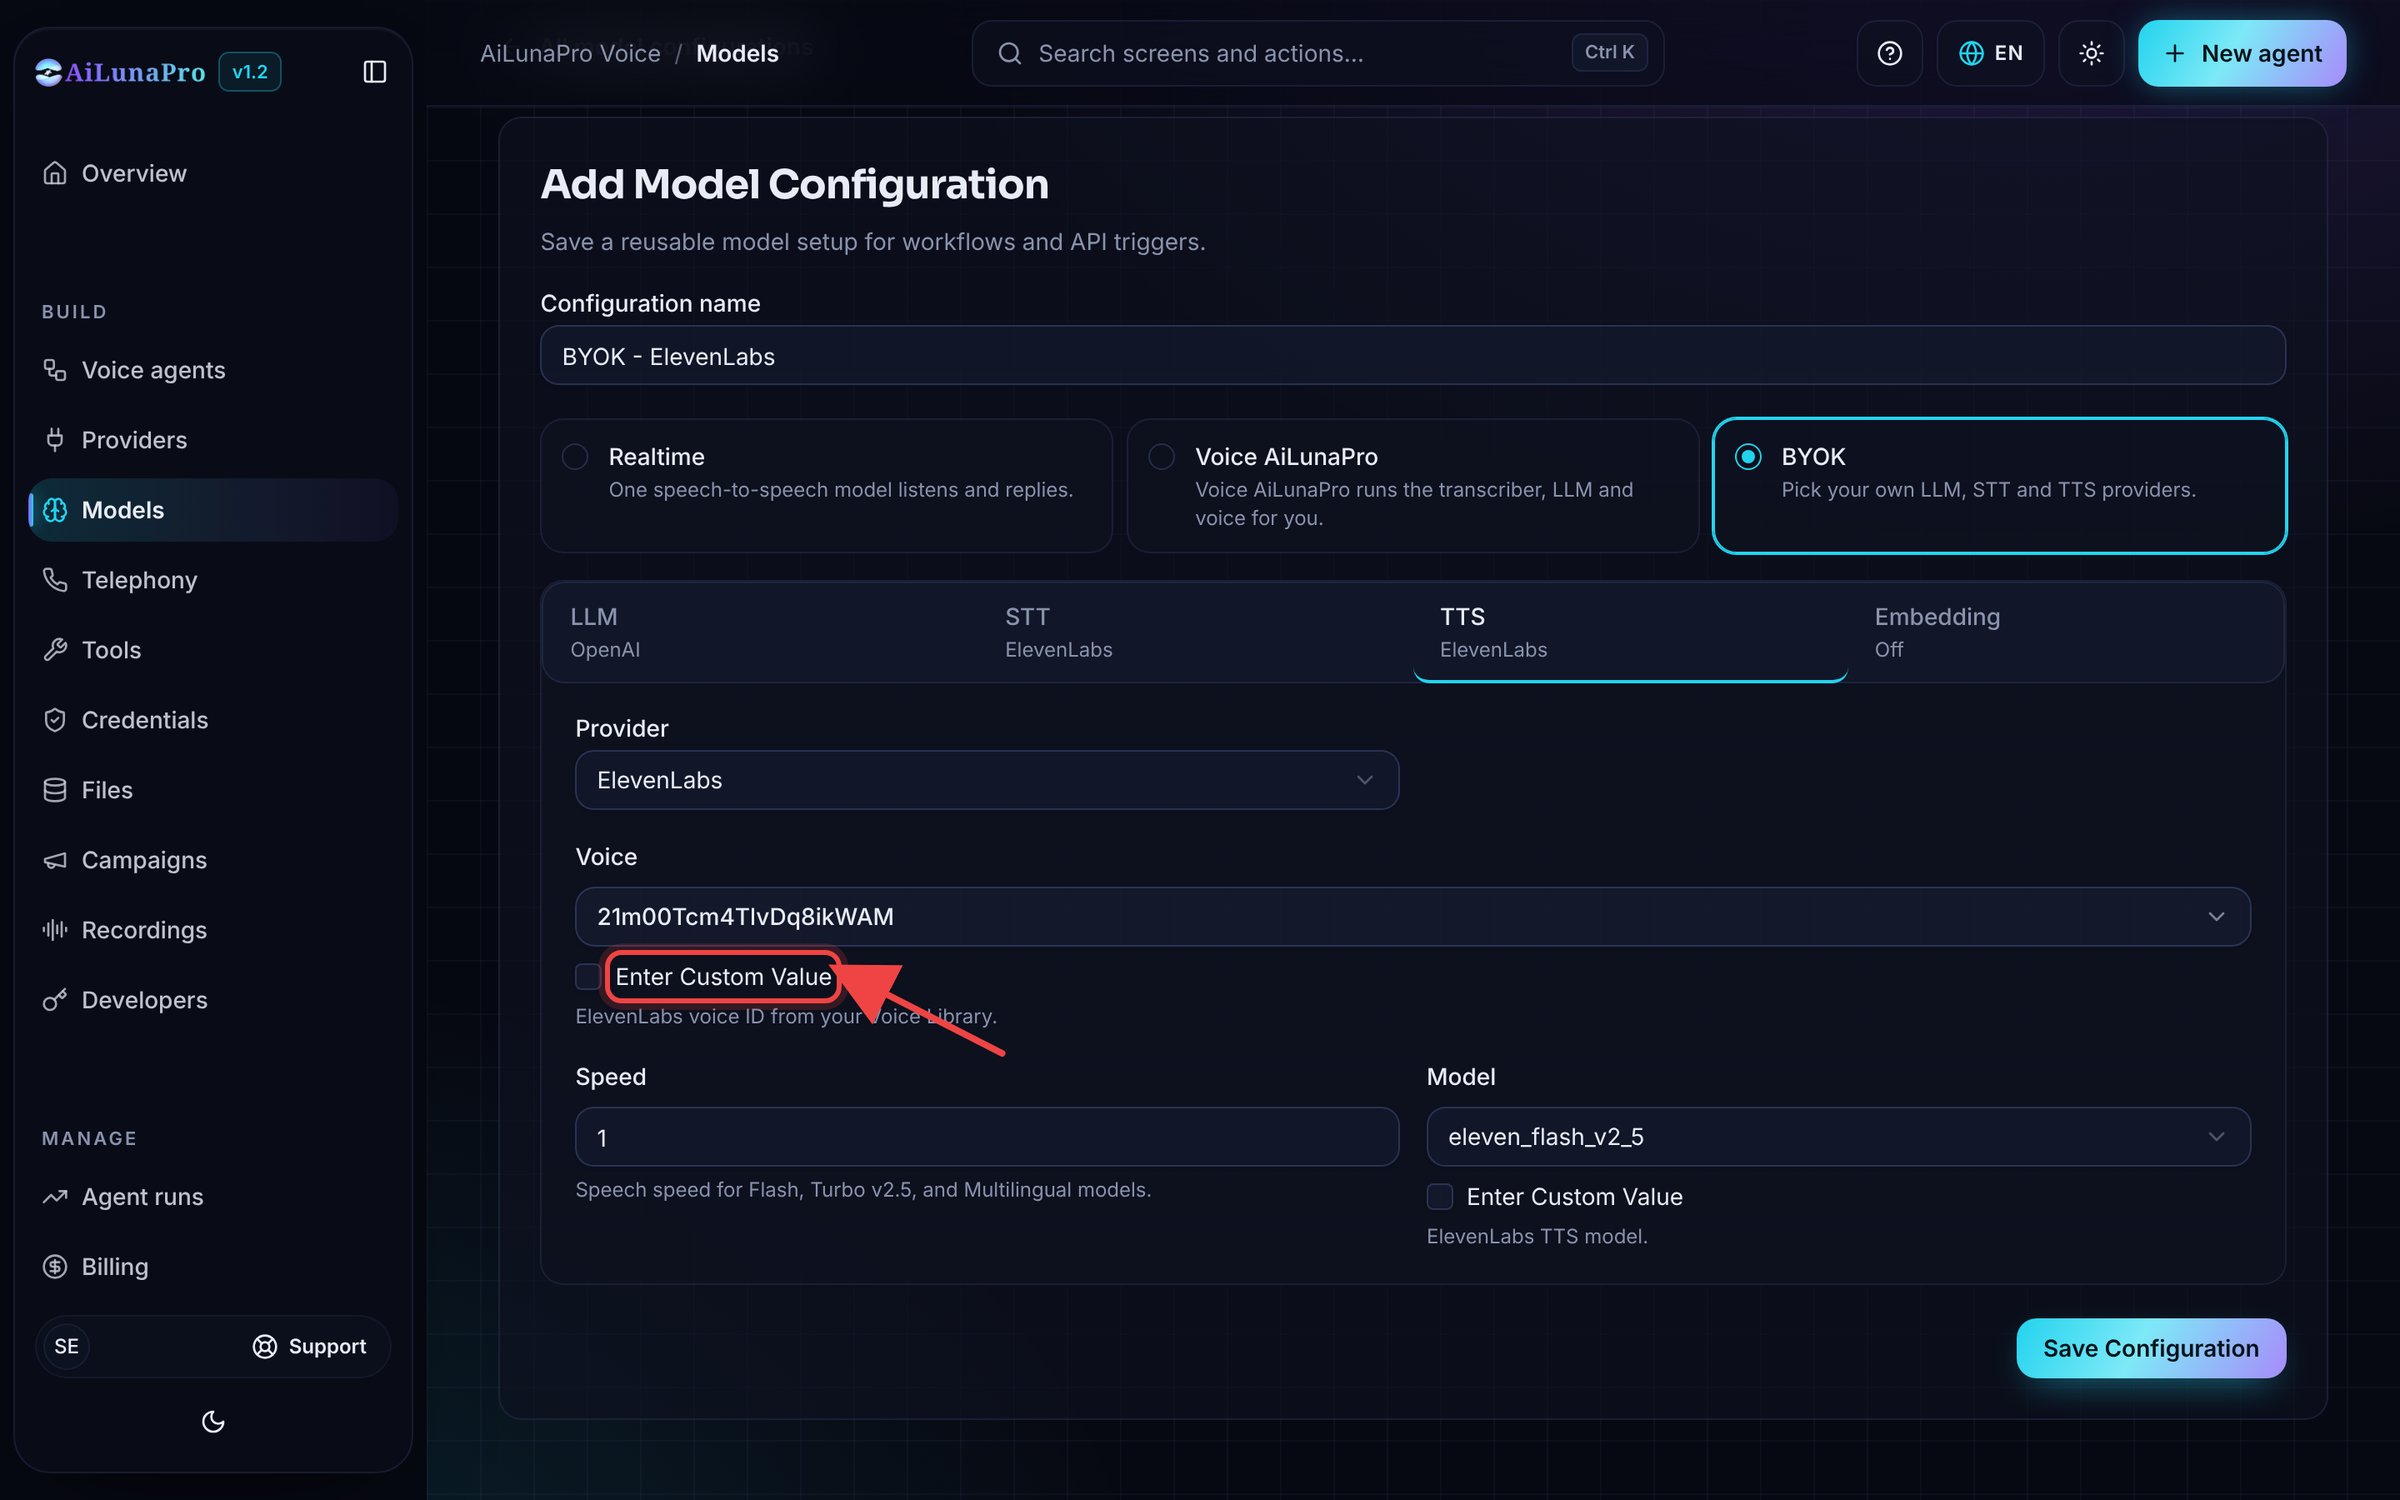This screenshot has height=1500, width=2400.
Task: Open the SE user avatar
Action: [x=66, y=1347]
